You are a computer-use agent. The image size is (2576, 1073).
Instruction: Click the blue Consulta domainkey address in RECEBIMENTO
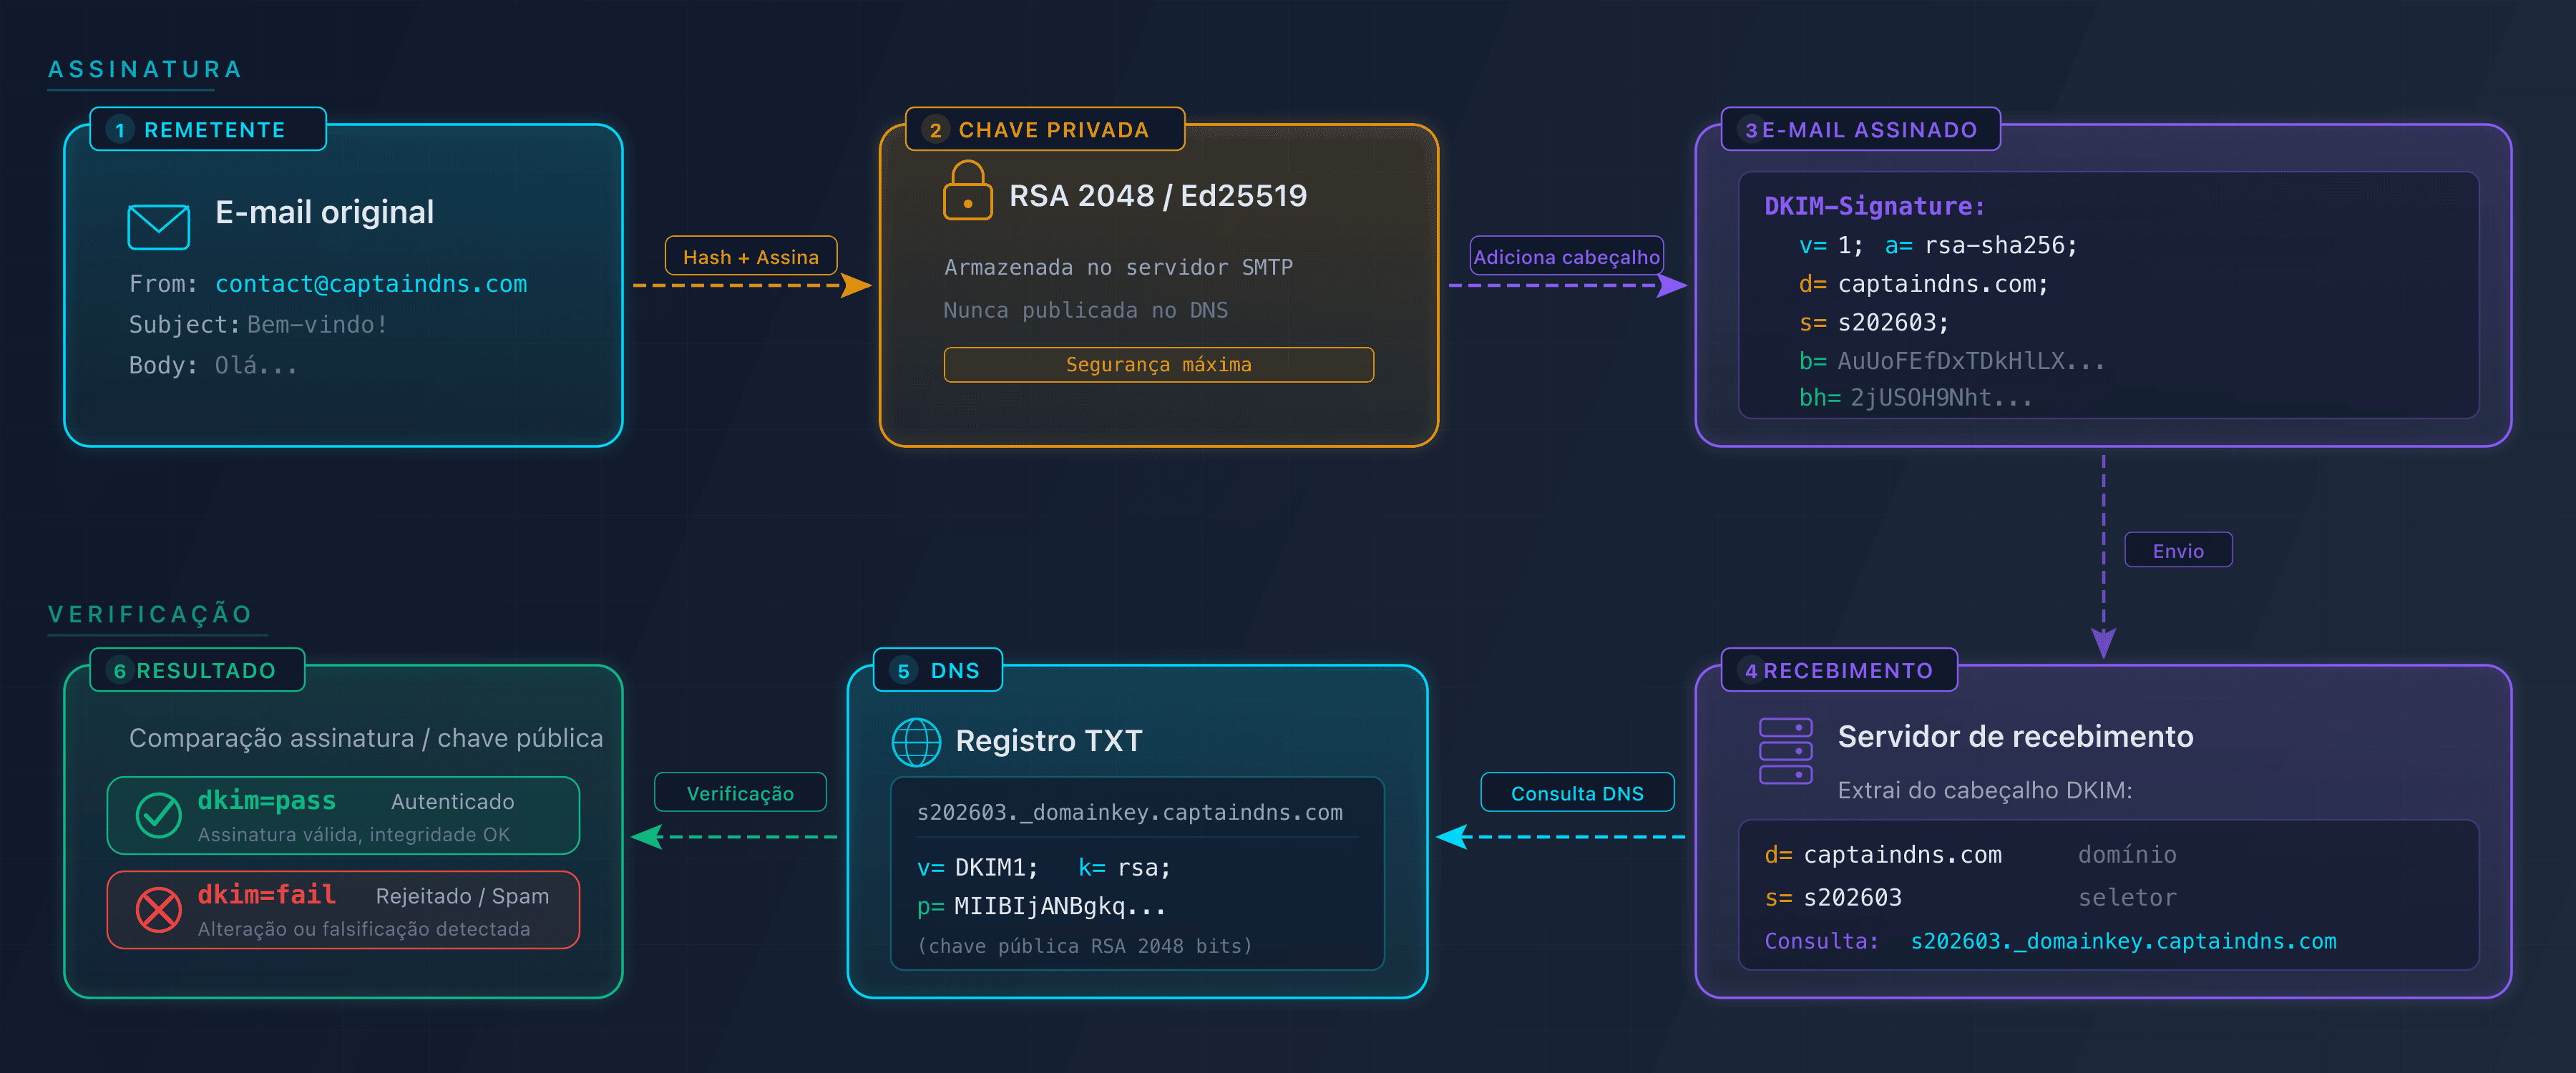pos(2123,941)
